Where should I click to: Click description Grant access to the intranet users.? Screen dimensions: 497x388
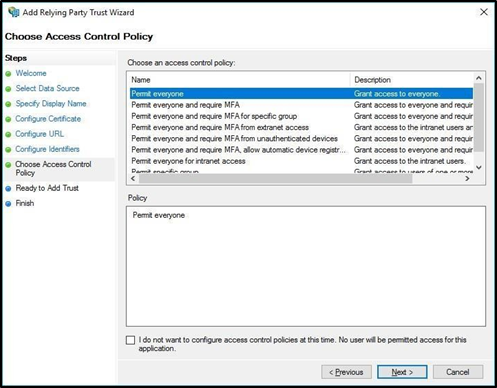coord(409,161)
